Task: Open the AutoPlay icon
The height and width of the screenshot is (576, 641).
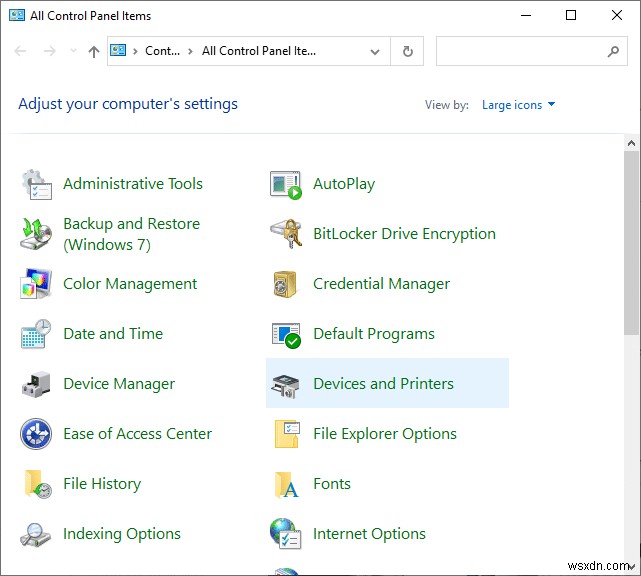Action: [286, 184]
